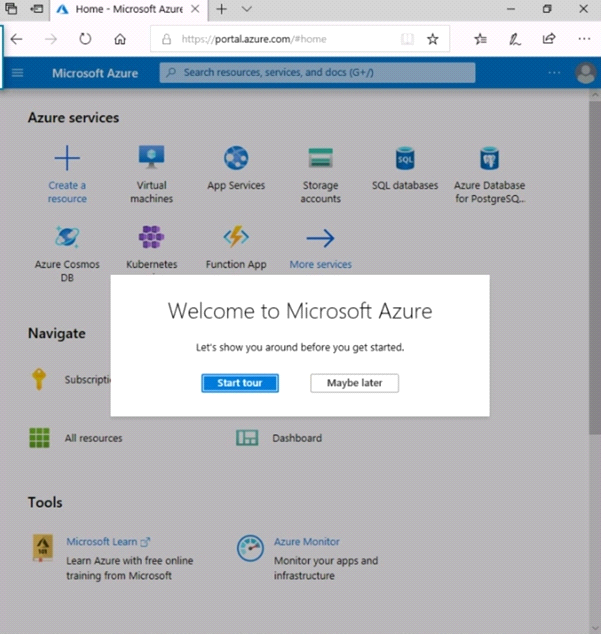Open All resources grid icon
This screenshot has width=601, height=634.
(x=40, y=438)
